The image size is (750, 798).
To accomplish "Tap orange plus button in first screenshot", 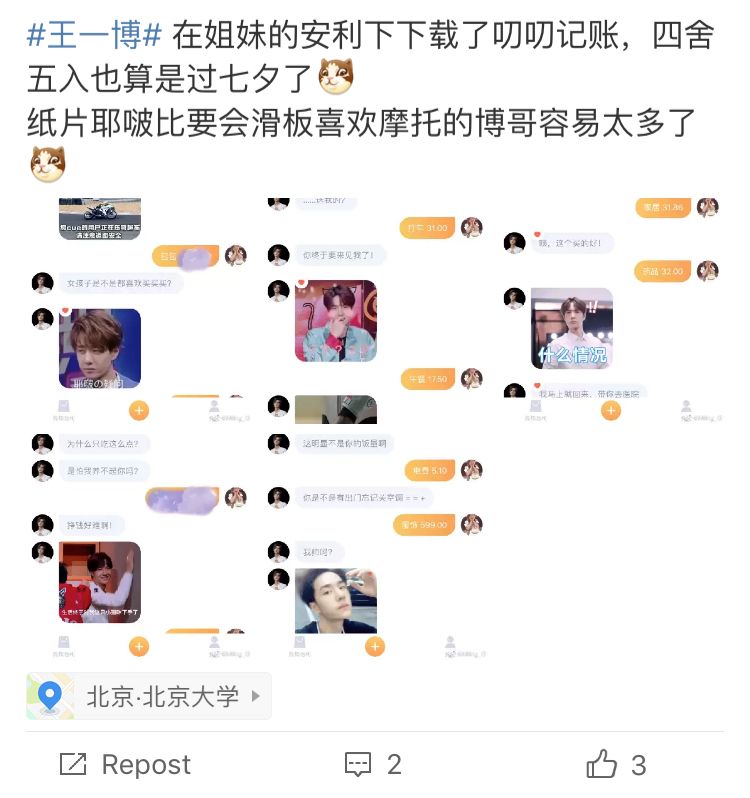I will [x=139, y=410].
